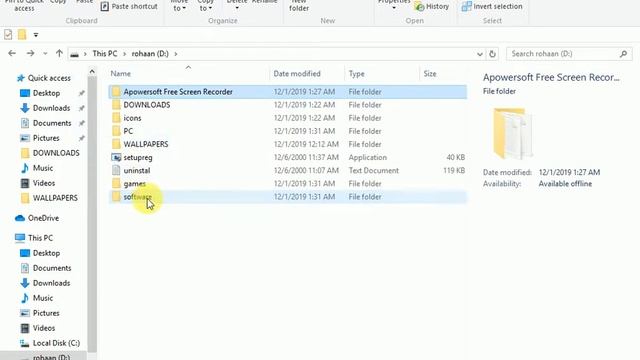The height and width of the screenshot is (360, 640).
Task: Select the PC folder row
Action: 288,131
